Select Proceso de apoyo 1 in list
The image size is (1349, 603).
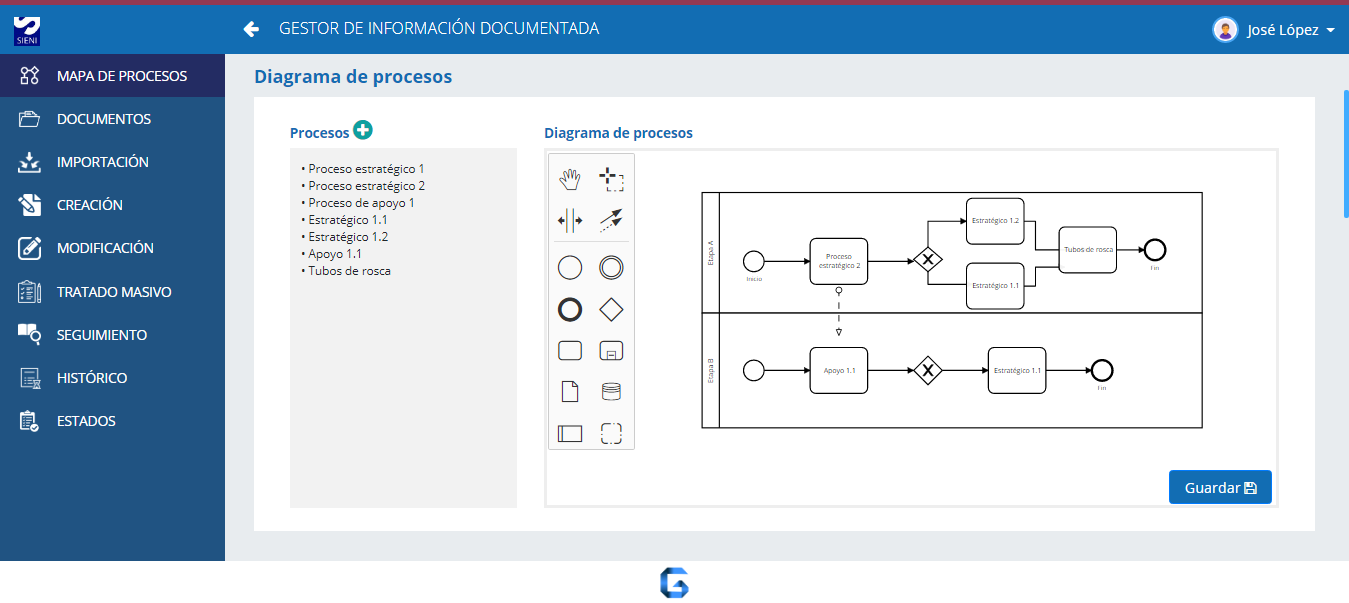click(361, 203)
